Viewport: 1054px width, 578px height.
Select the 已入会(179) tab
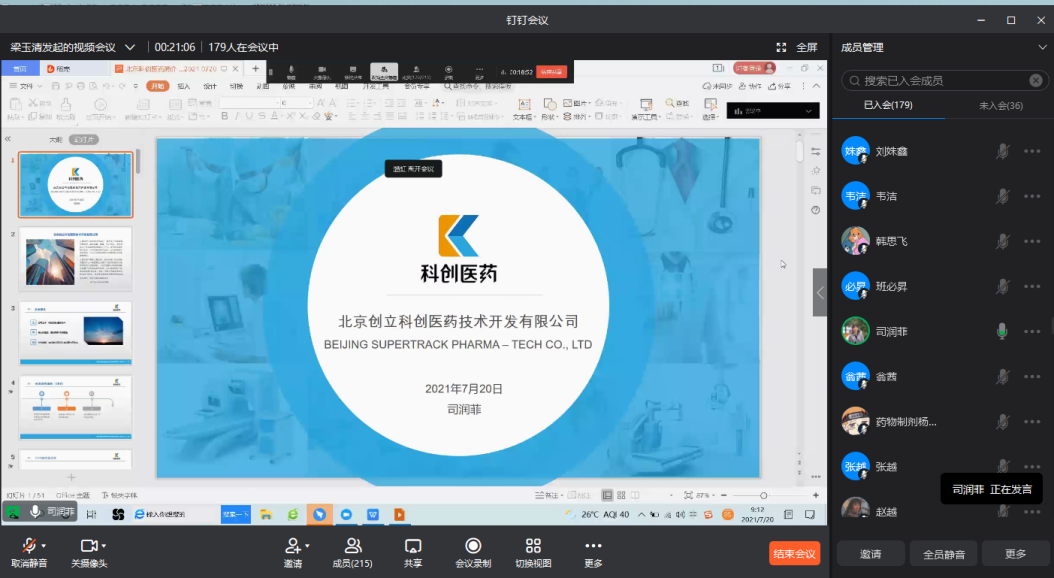pyautogui.click(x=888, y=106)
